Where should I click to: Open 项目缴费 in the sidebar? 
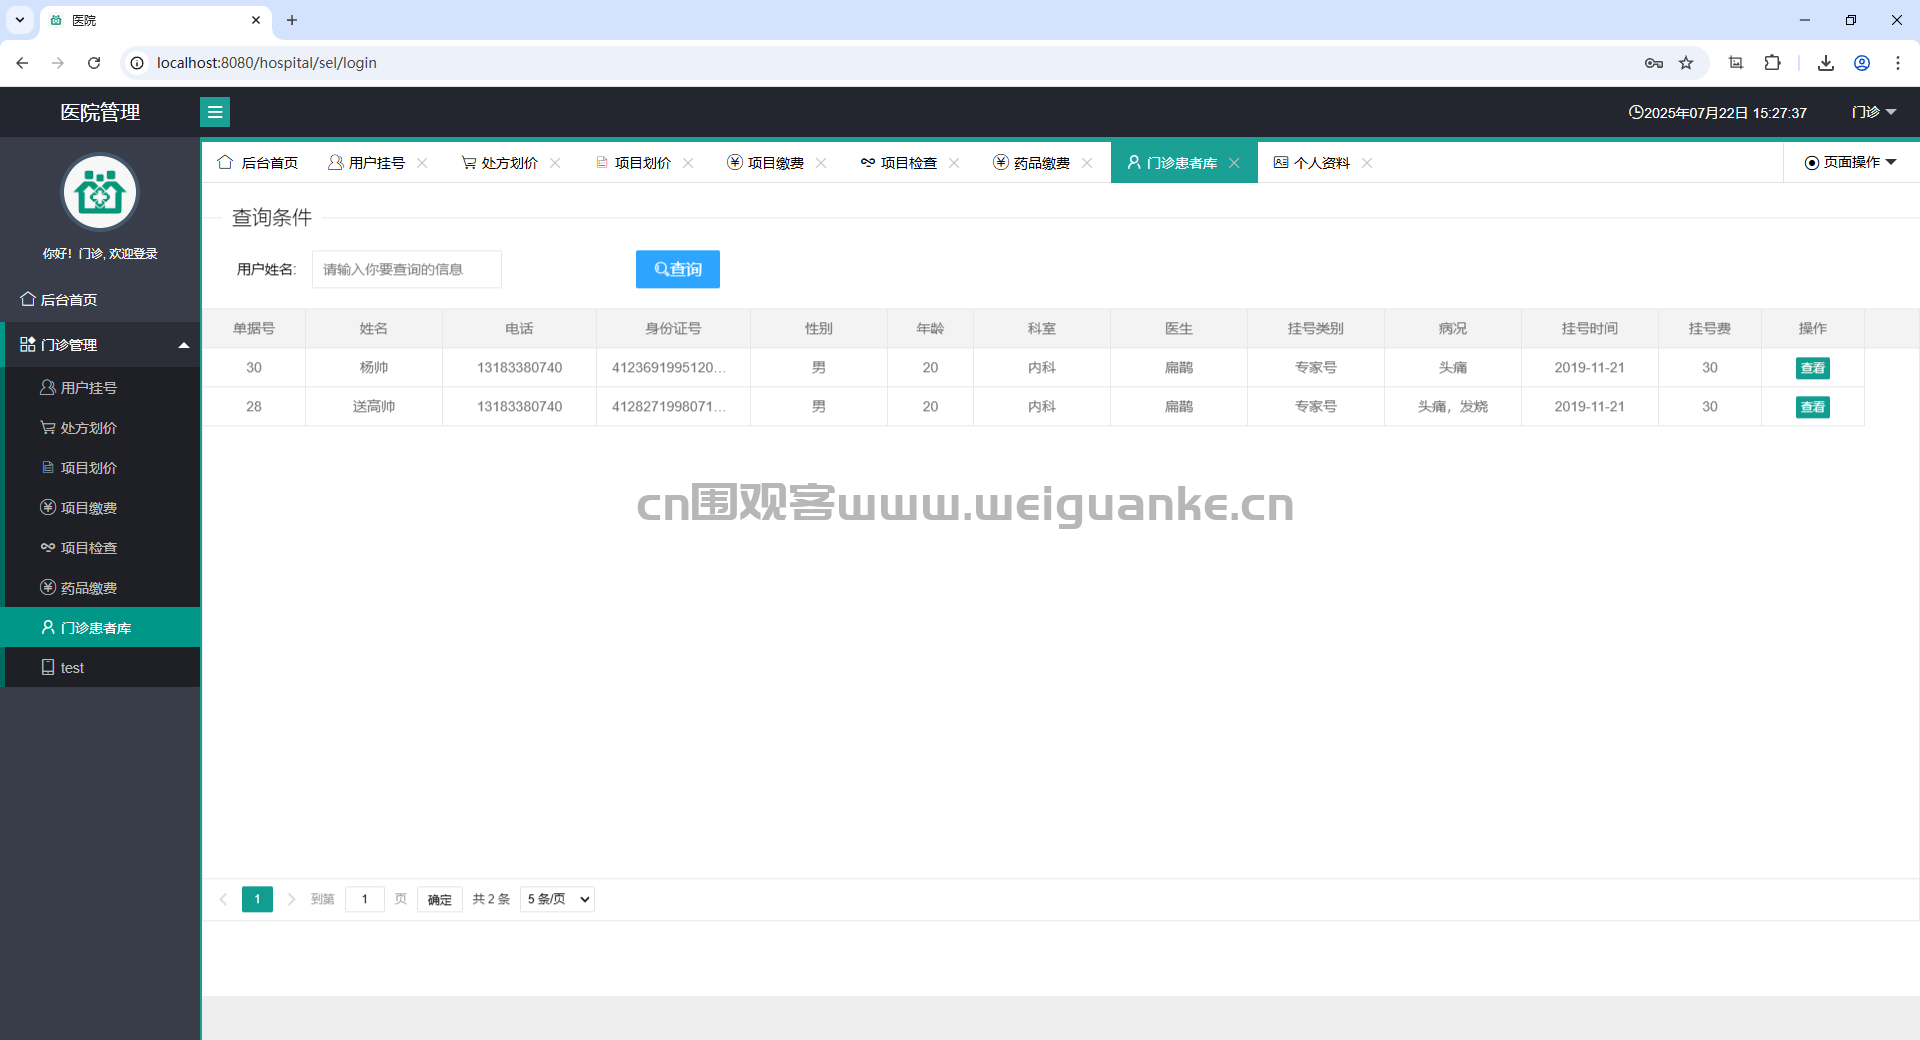tap(100, 507)
